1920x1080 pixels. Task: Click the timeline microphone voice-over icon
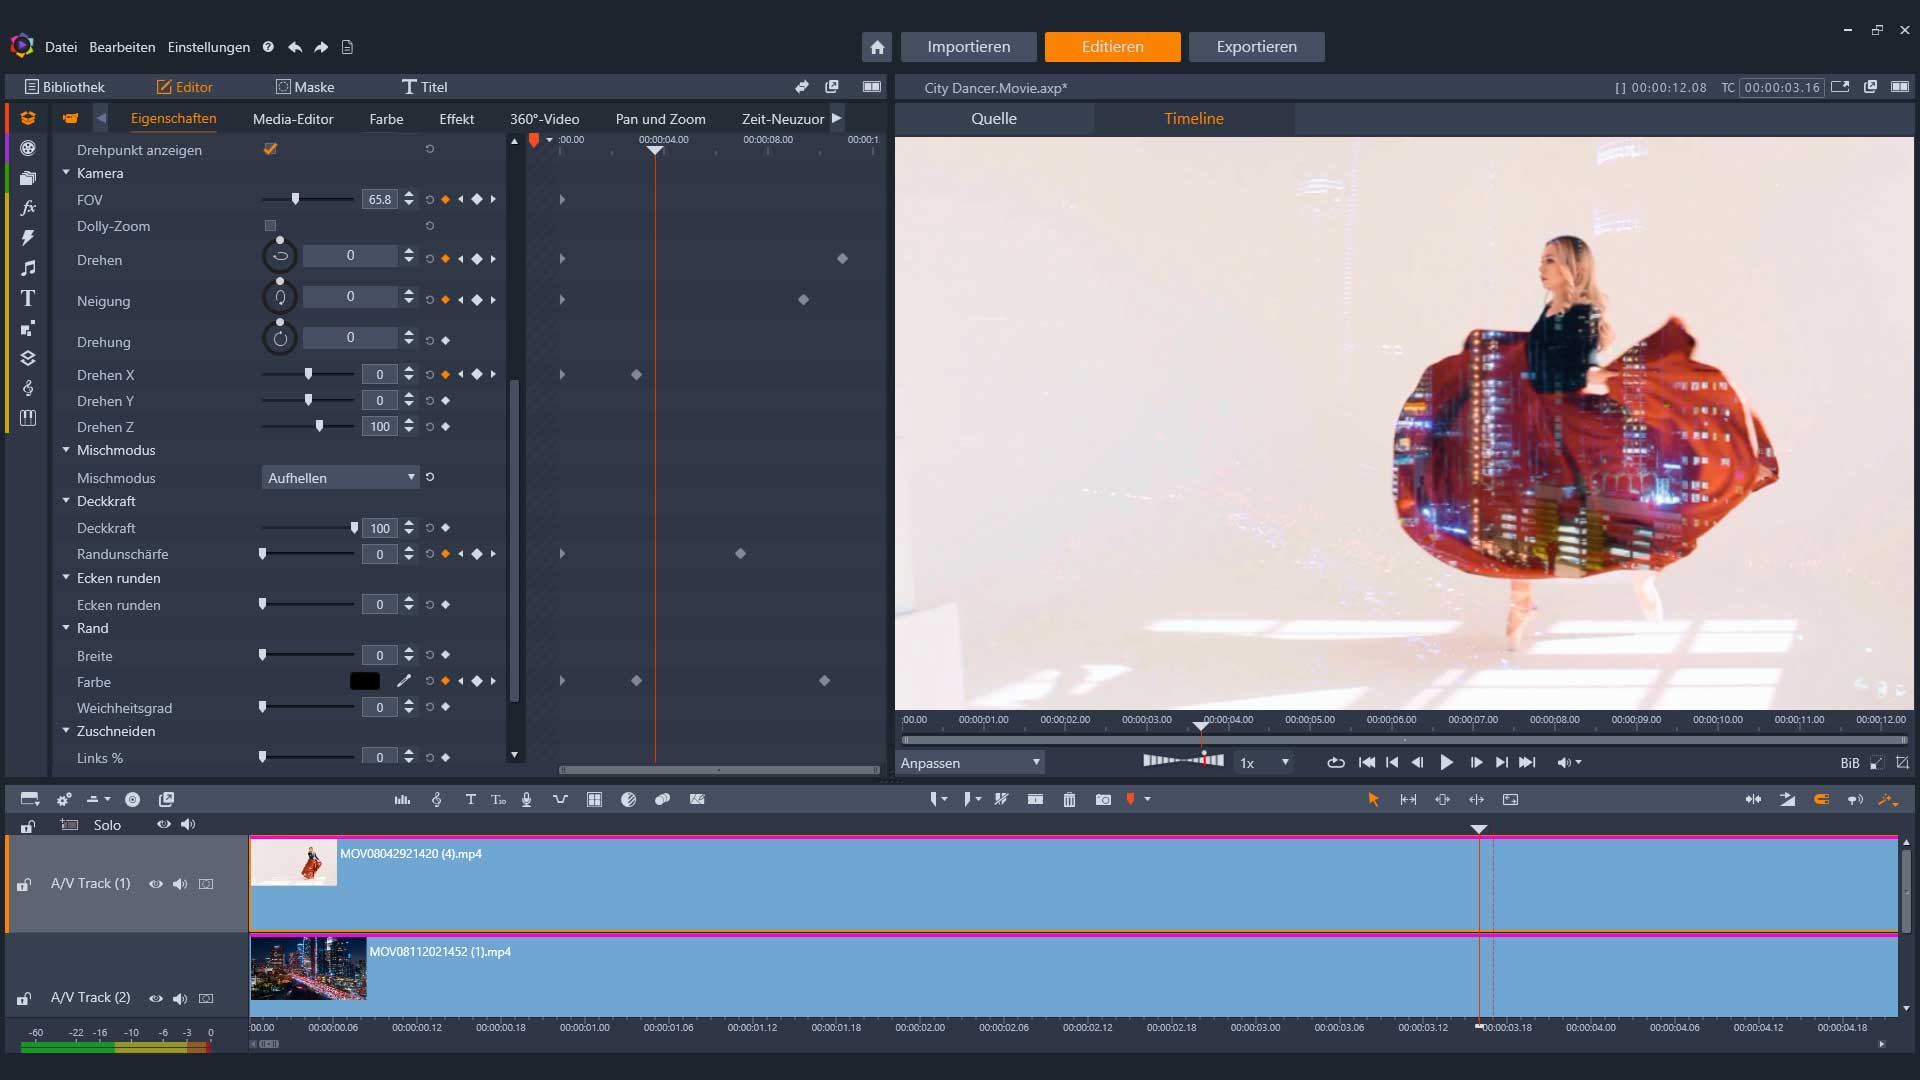526,800
